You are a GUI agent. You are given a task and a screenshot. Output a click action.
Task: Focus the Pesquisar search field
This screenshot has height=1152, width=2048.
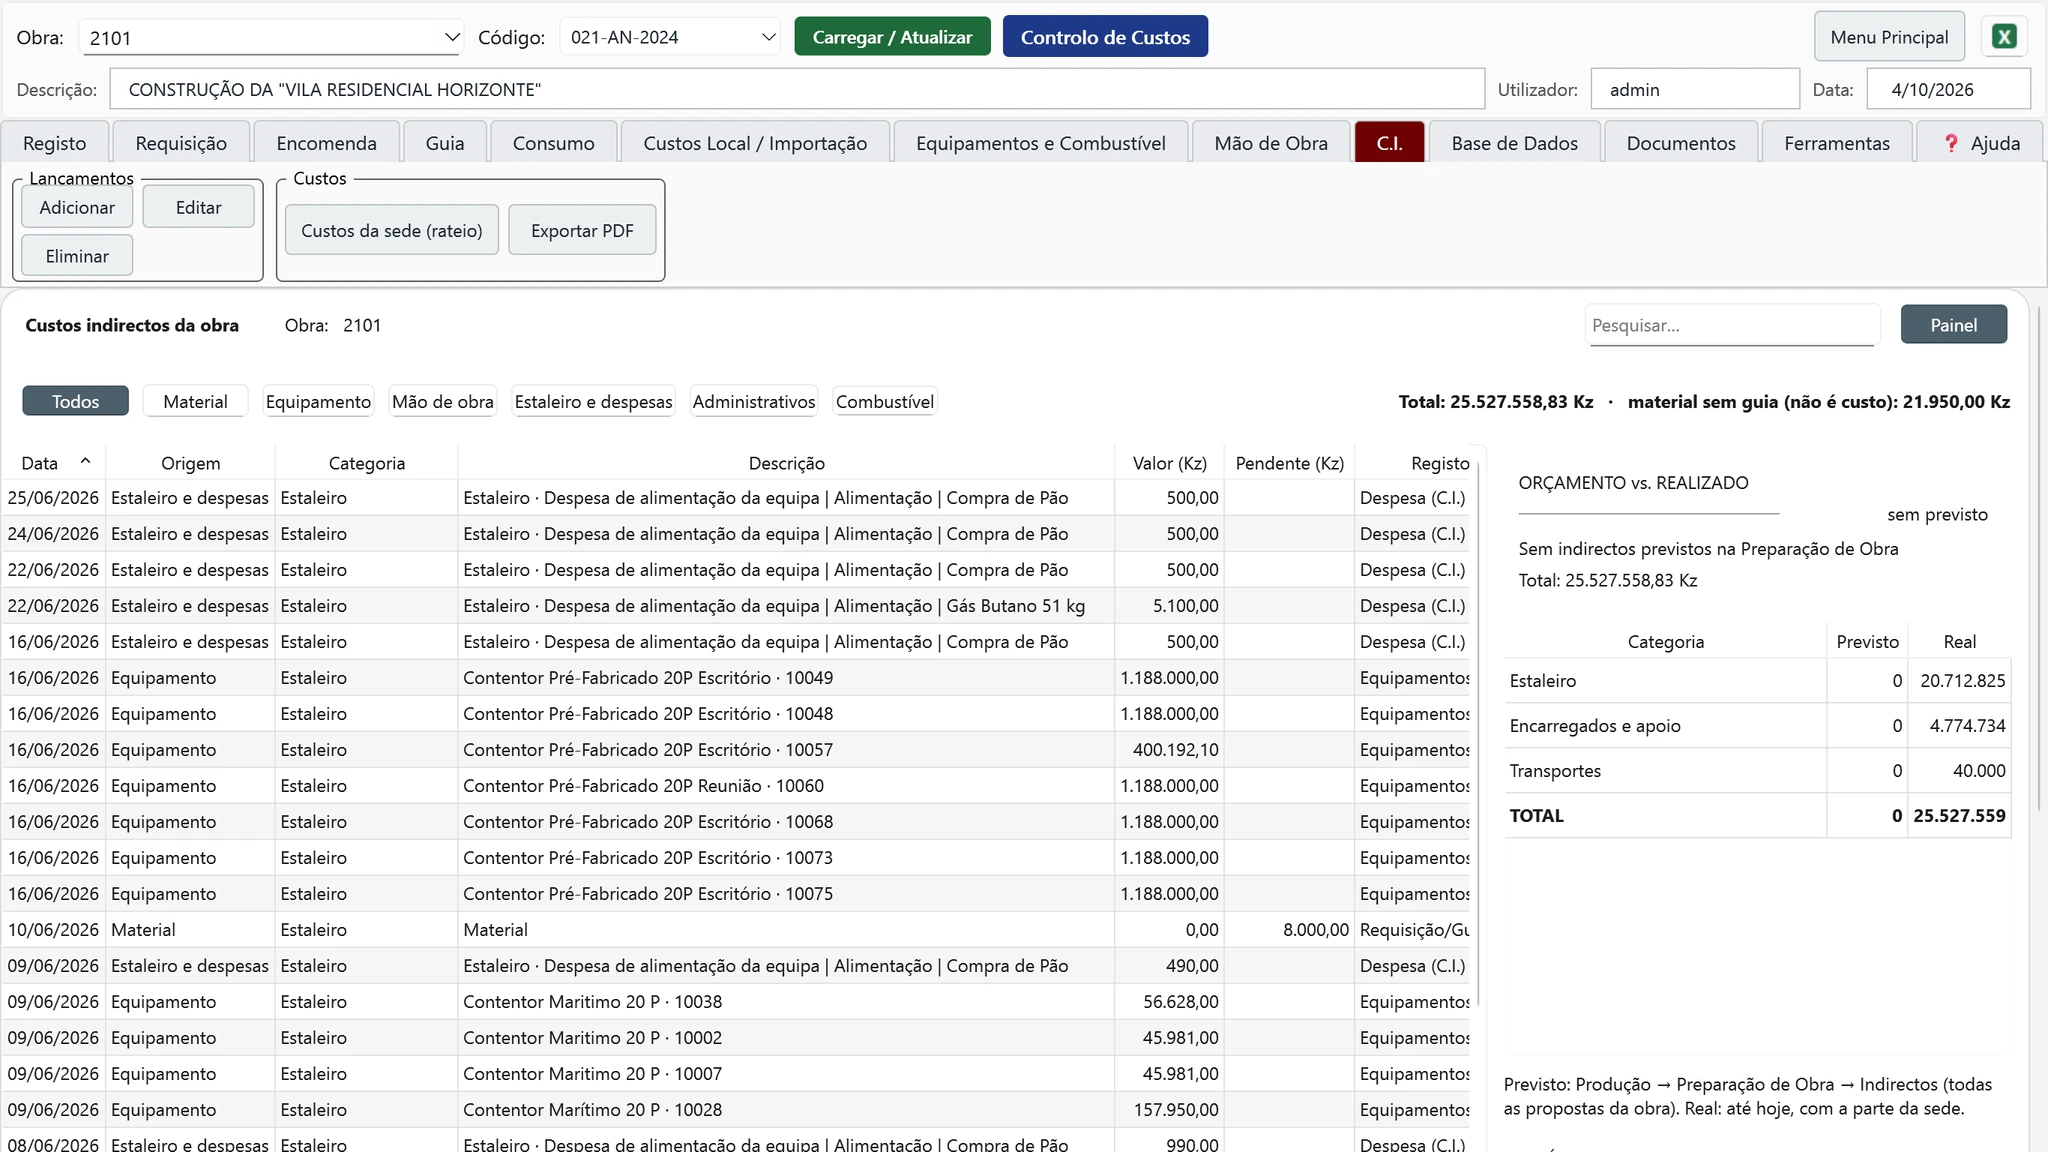(1731, 326)
